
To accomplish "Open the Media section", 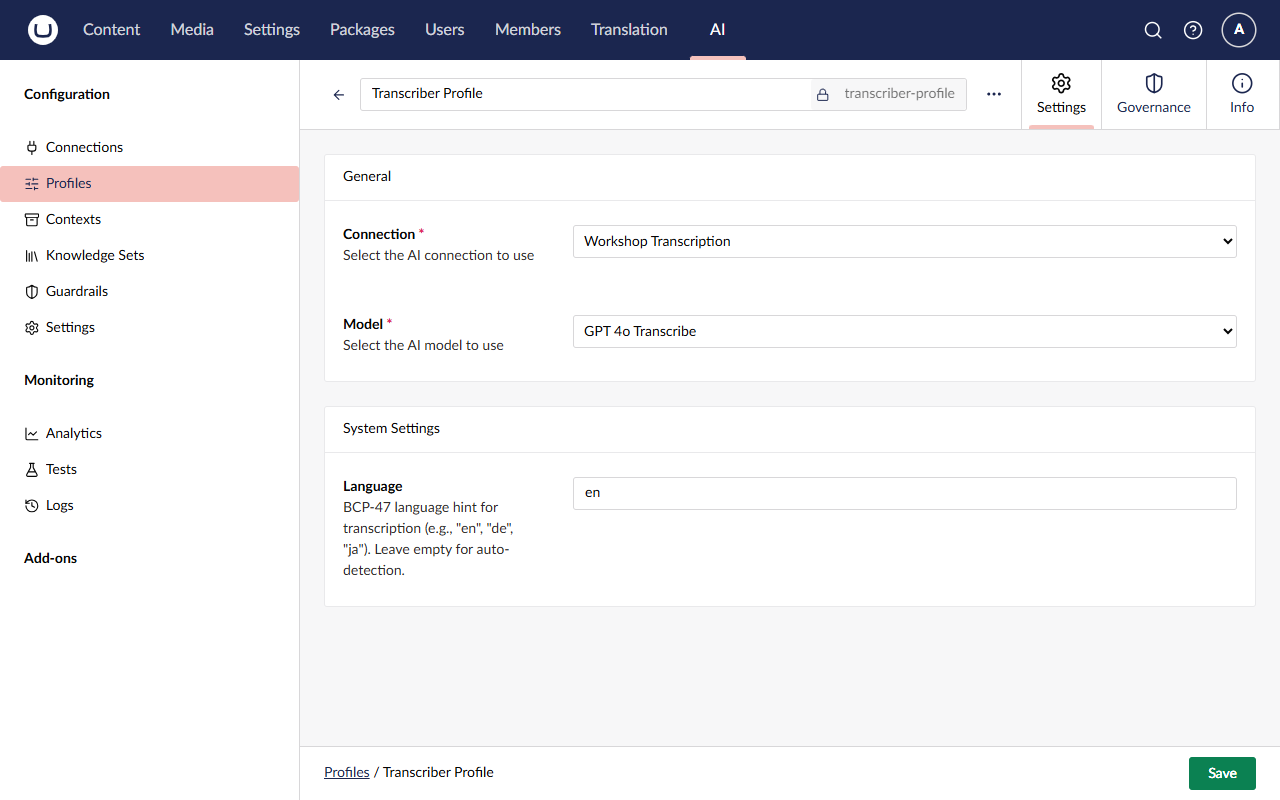I will 192,30.
